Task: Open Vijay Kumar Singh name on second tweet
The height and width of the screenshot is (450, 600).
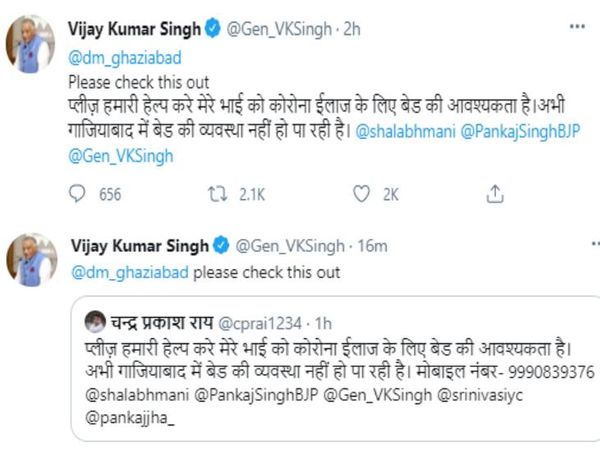Action: tap(139, 246)
